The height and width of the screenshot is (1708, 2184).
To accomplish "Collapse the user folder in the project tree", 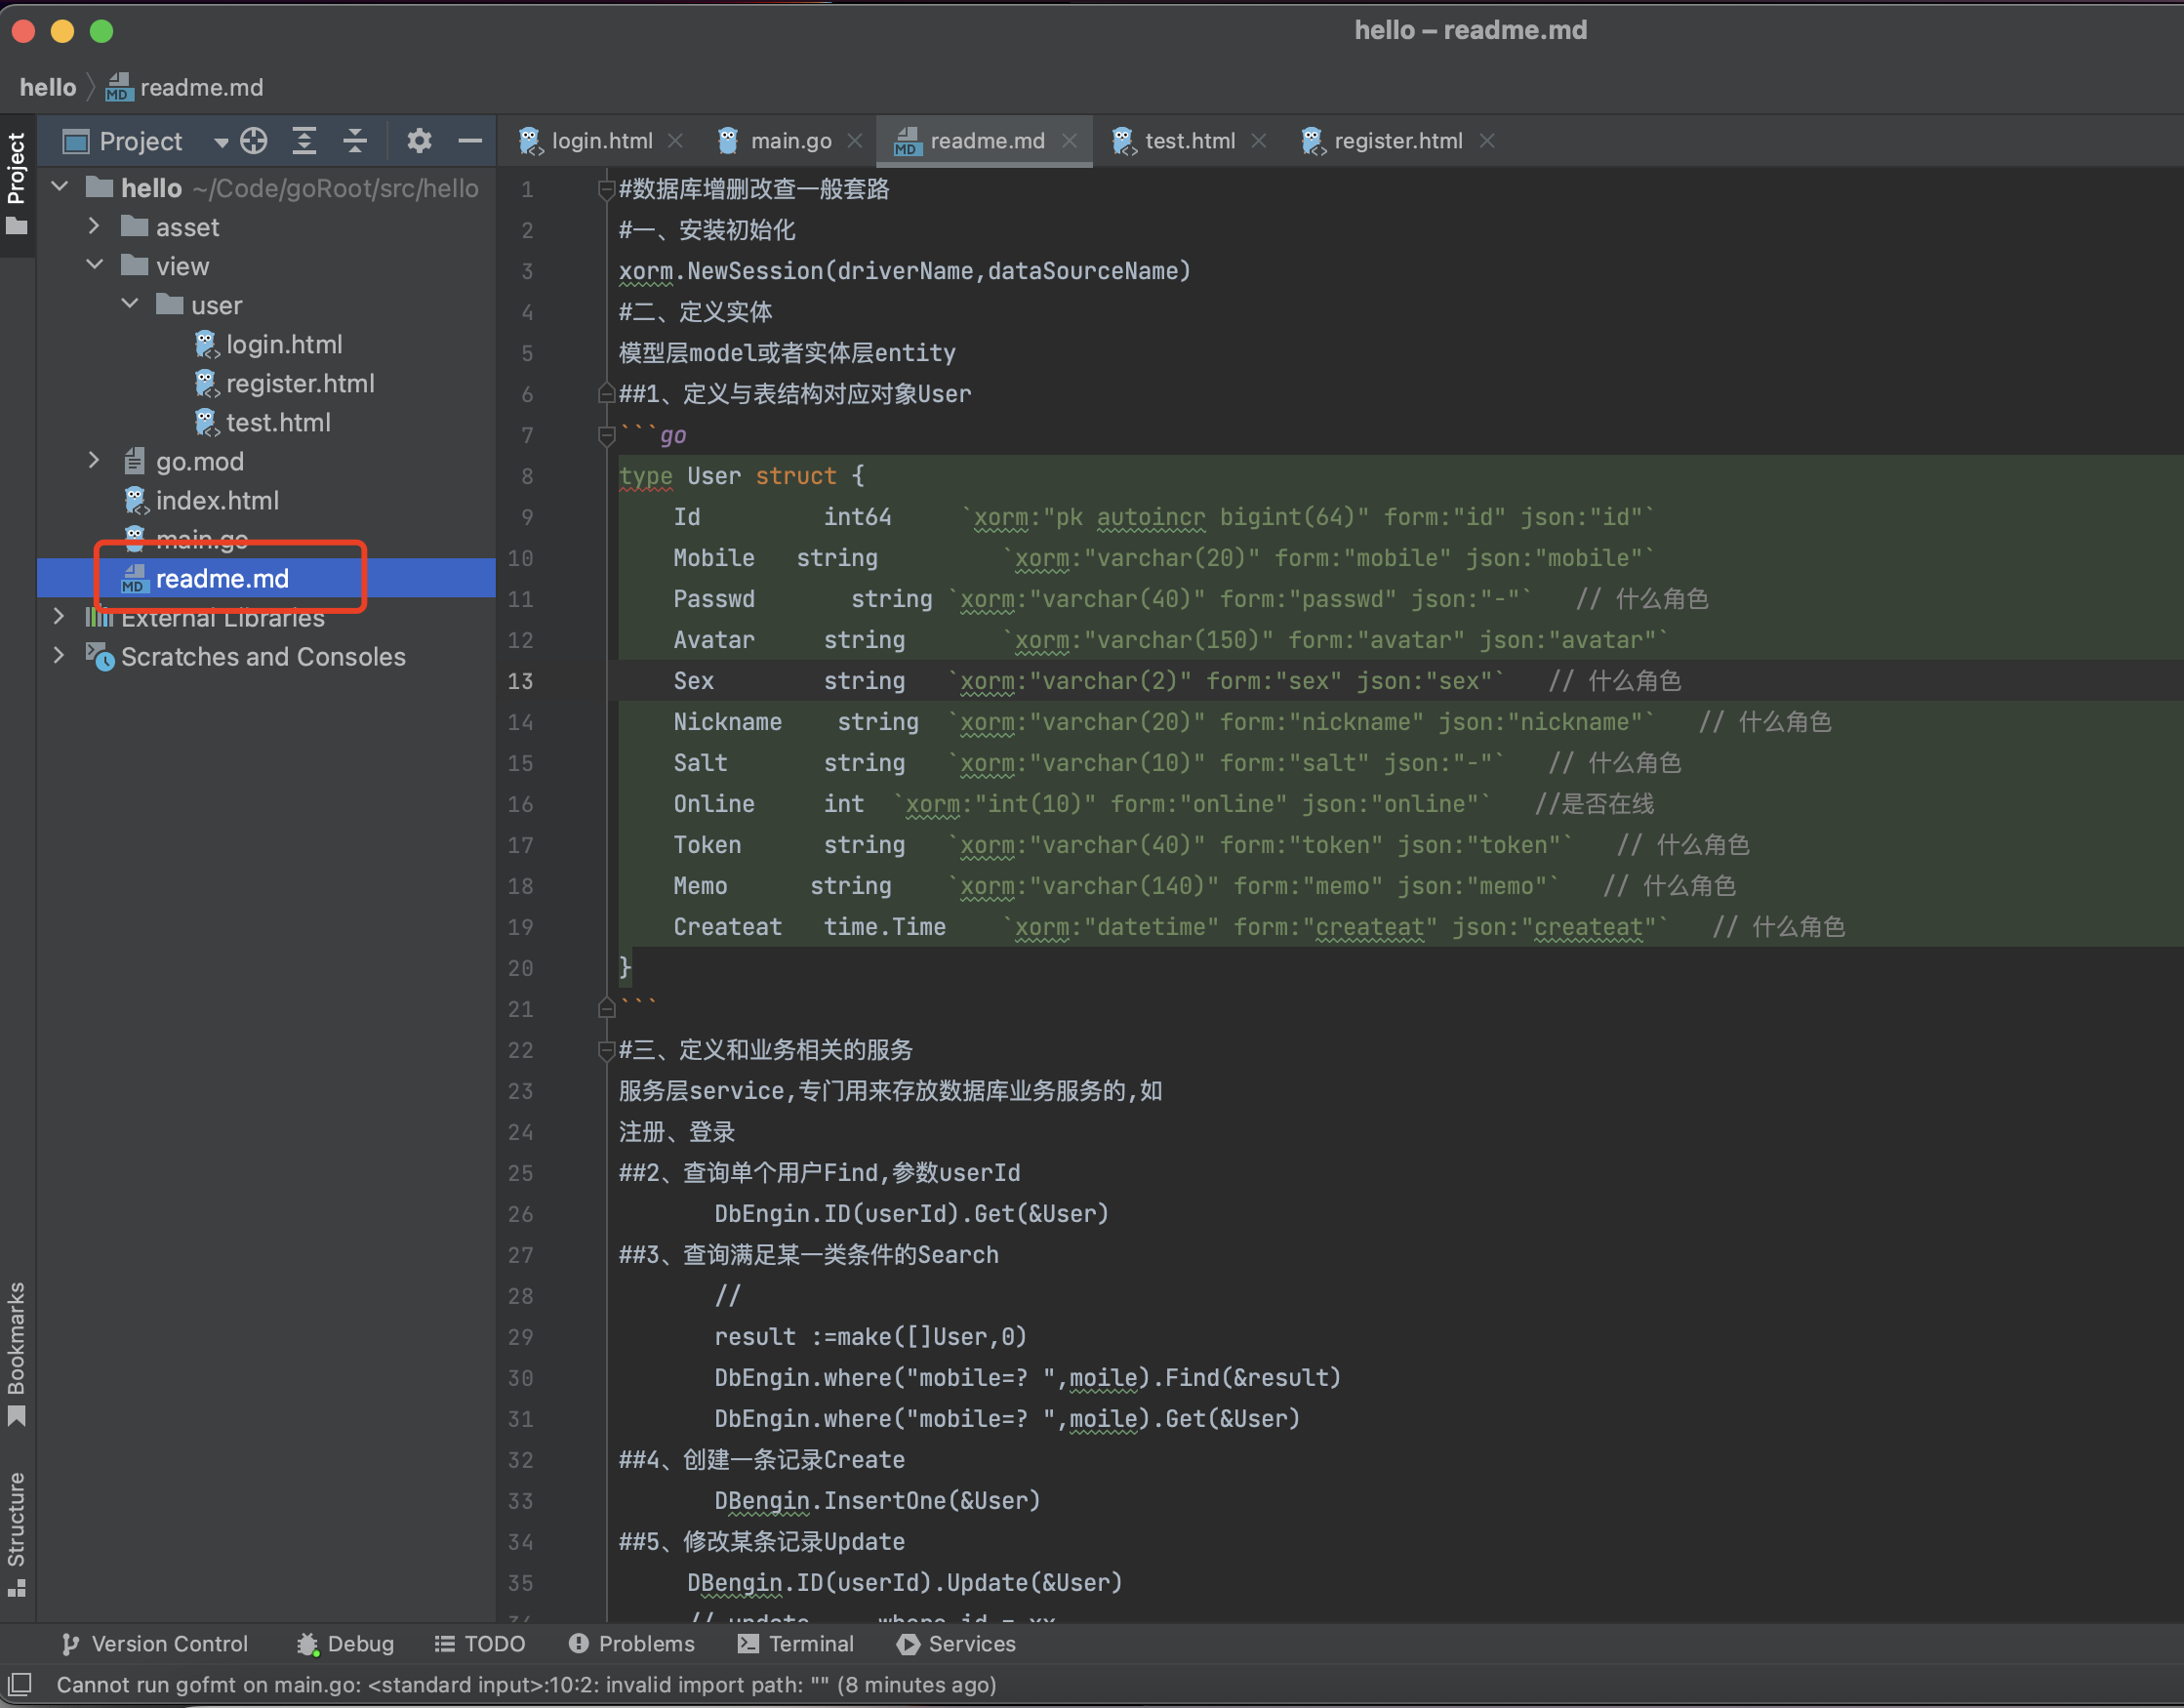I will (129, 304).
